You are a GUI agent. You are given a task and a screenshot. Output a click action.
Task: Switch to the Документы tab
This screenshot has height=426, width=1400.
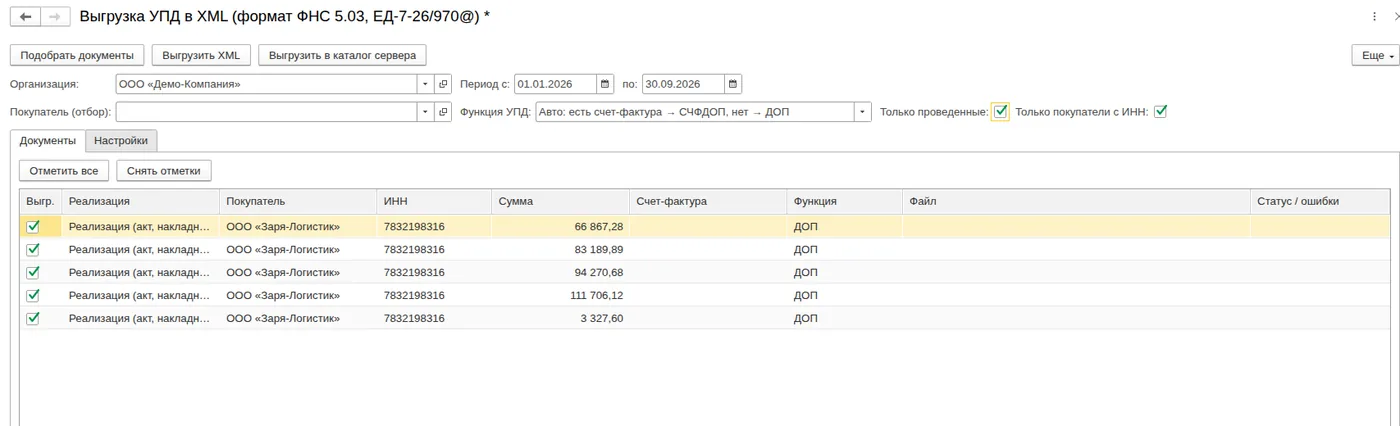coord(48,141)
